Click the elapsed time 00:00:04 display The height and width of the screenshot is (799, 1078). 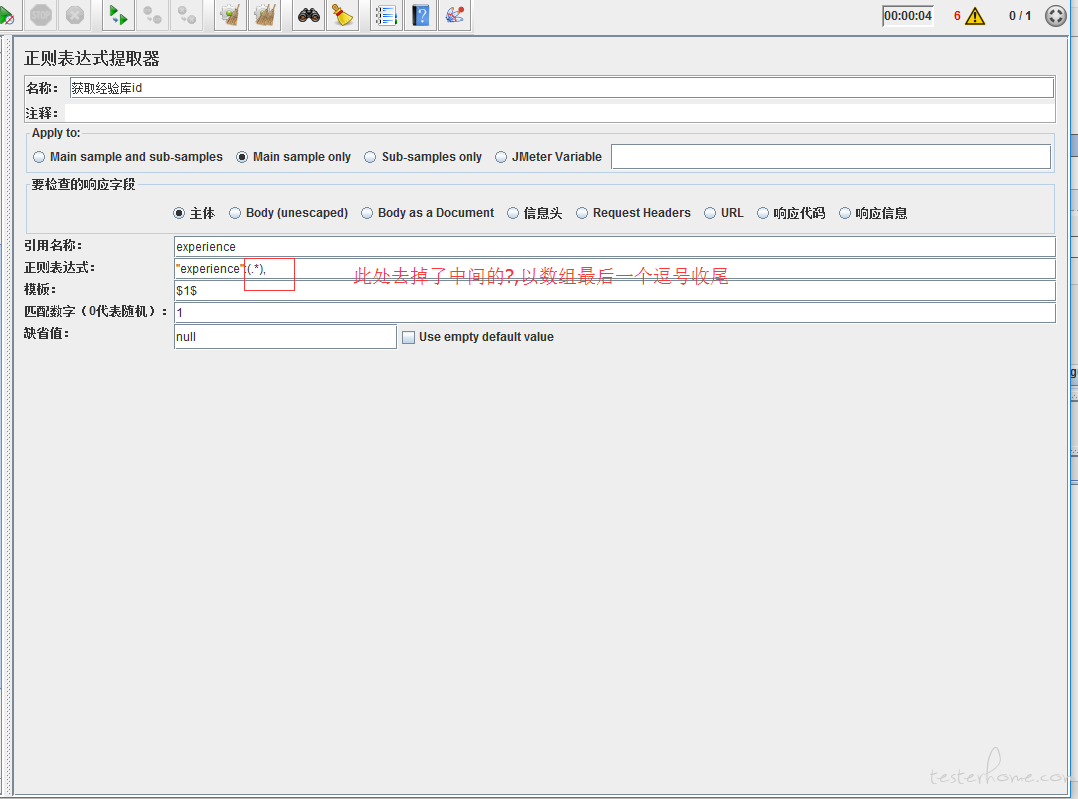click(908, 16)
